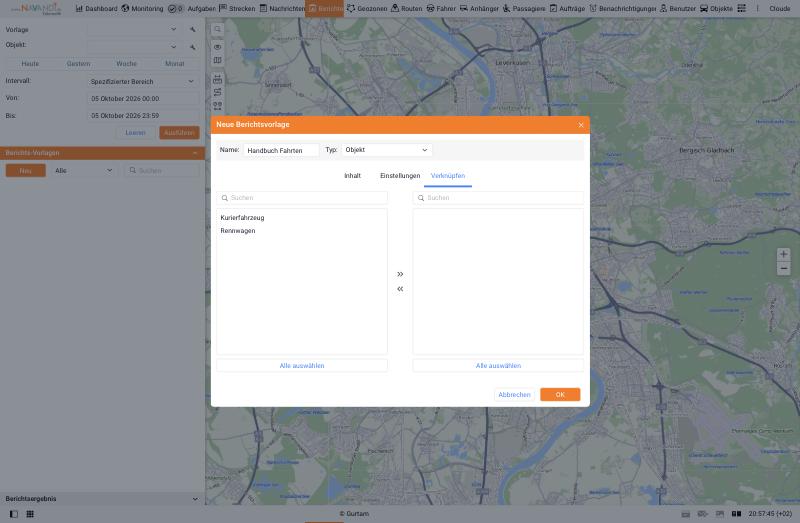Click the grid icon in bottom-left status bar
The height and width of the screenshot is (523, 800).
pos(30,514)
